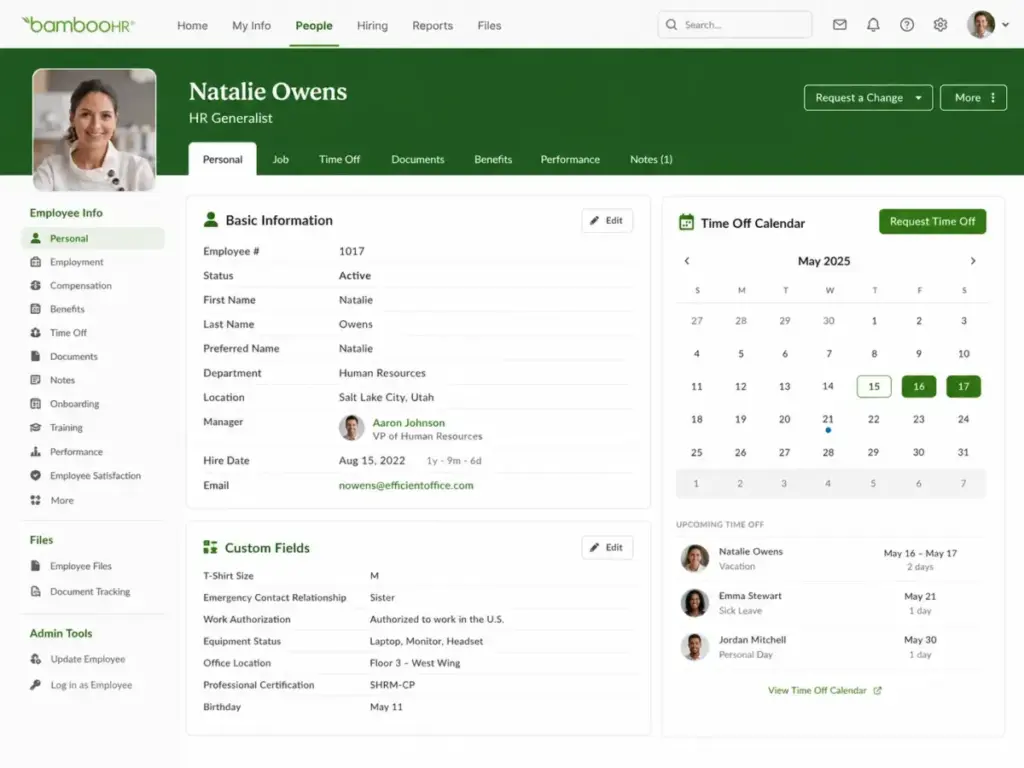
Task: Click Natalie Owens' profile photo
Action: [x=94, y=130]
